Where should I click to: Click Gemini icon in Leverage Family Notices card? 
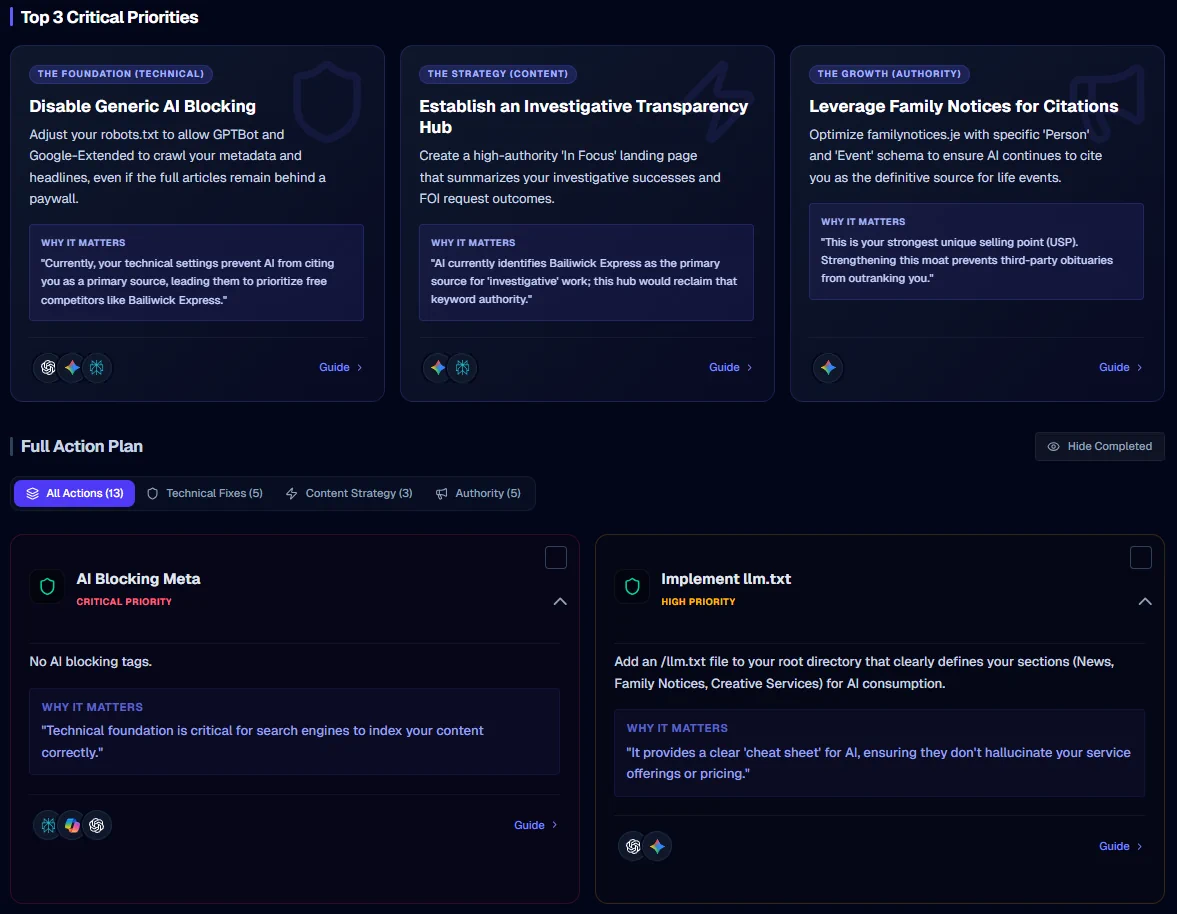(x=827, y=368)
